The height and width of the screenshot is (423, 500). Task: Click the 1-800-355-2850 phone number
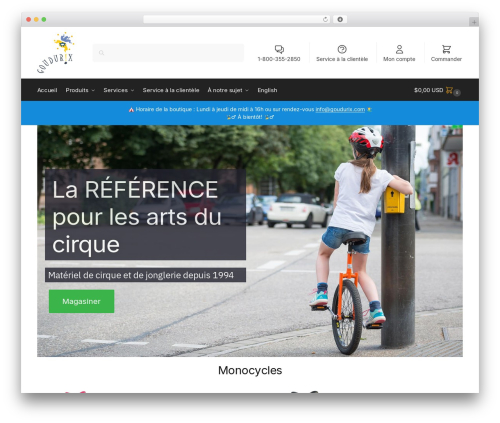click(279, 59)
